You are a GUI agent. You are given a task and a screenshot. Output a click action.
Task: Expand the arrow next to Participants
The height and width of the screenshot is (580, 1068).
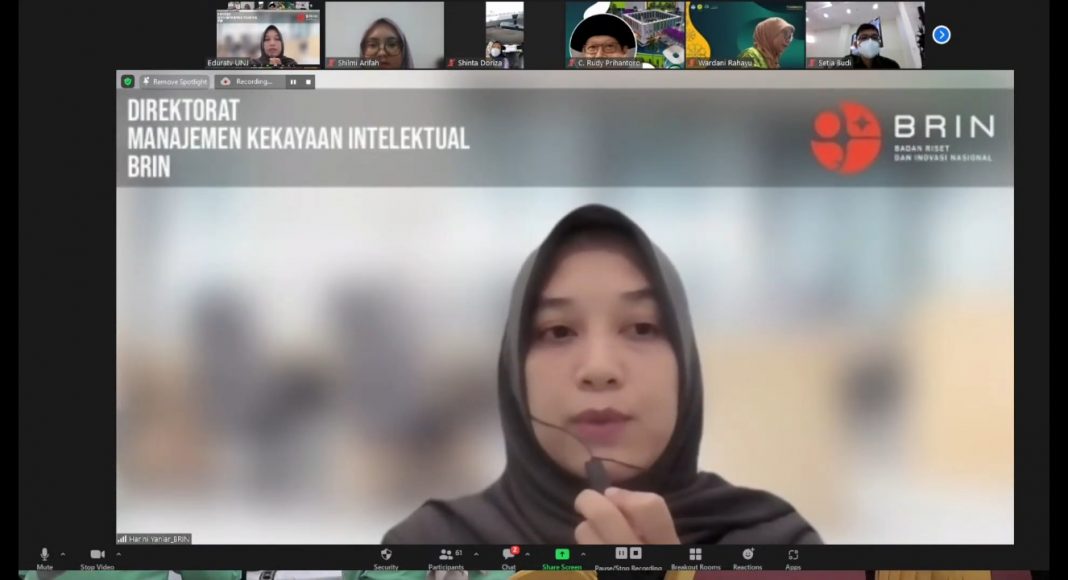pos(476,554)
